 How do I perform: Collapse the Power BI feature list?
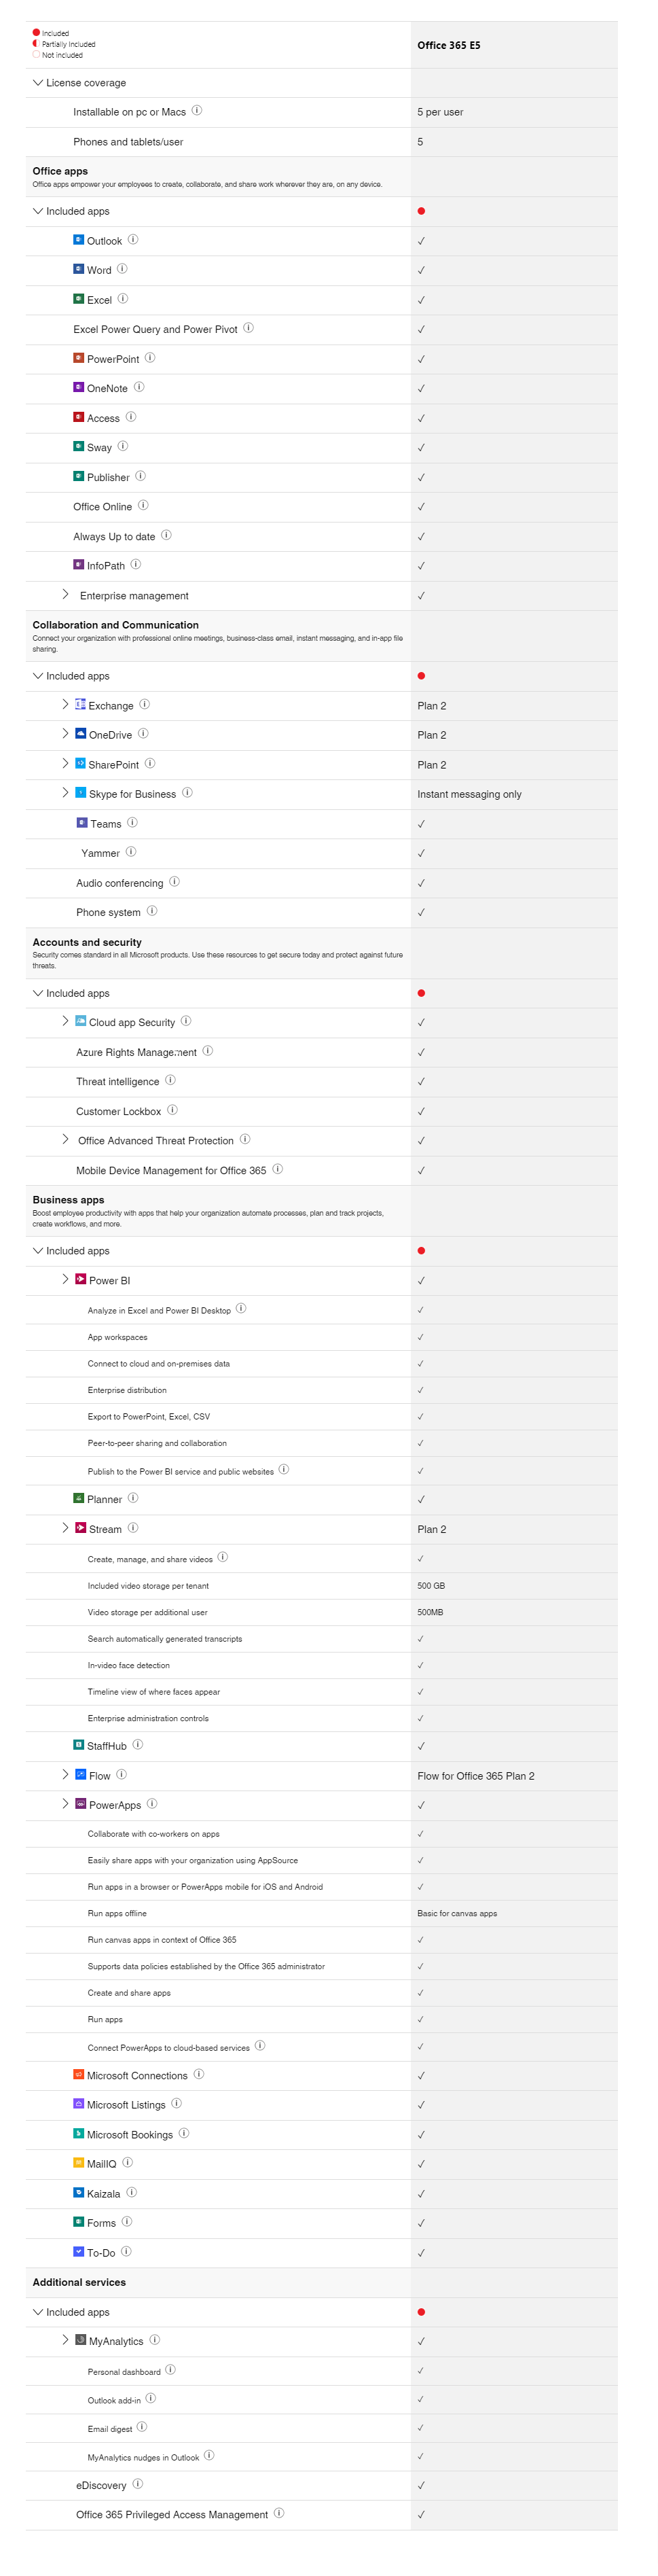[x=66, y=1279]
